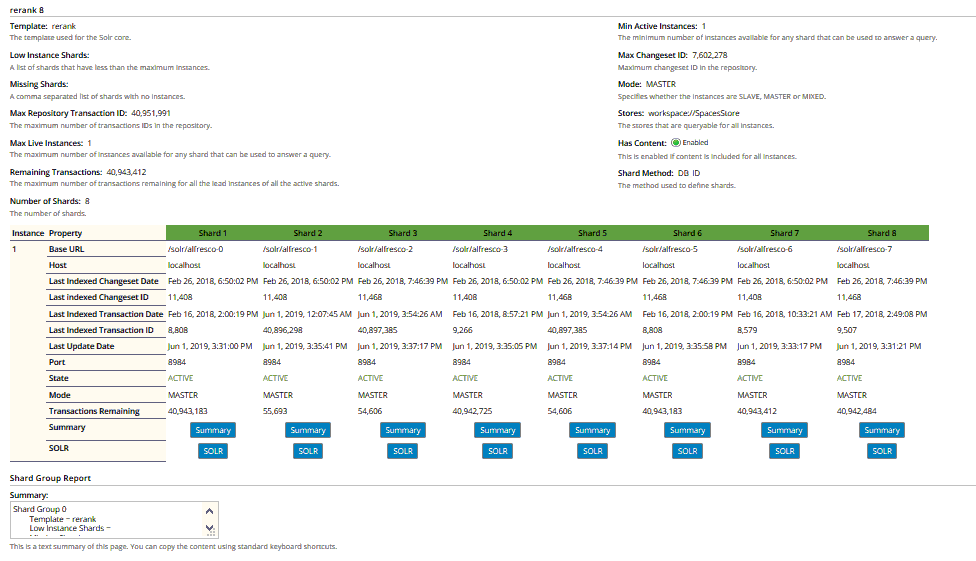Select the Shard 2 column header
Image resolution: width=976 pixels, height=561 pixels.
click(x=308, y=233)
